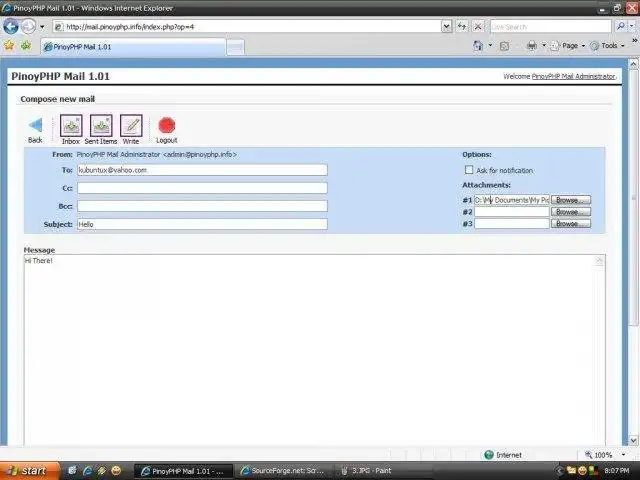The width and height of the screenshot is (640, 480).
Task: Click the Live Search magnifier icon
Action: coord(620,27)
